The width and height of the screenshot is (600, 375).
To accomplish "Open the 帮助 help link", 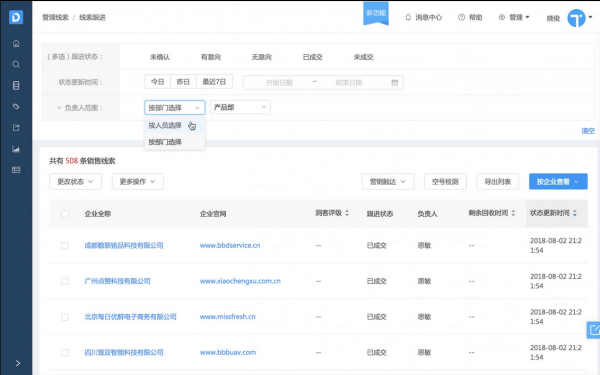I will pyautogui.click(x=470, y=17).
